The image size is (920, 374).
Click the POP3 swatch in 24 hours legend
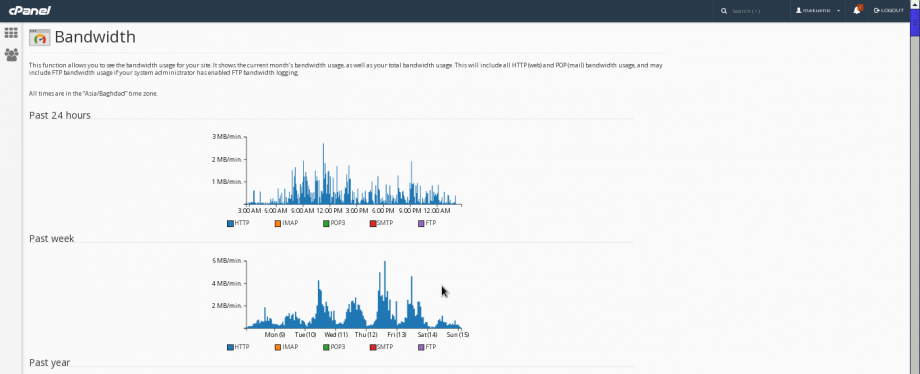click(x=326, y=223)
